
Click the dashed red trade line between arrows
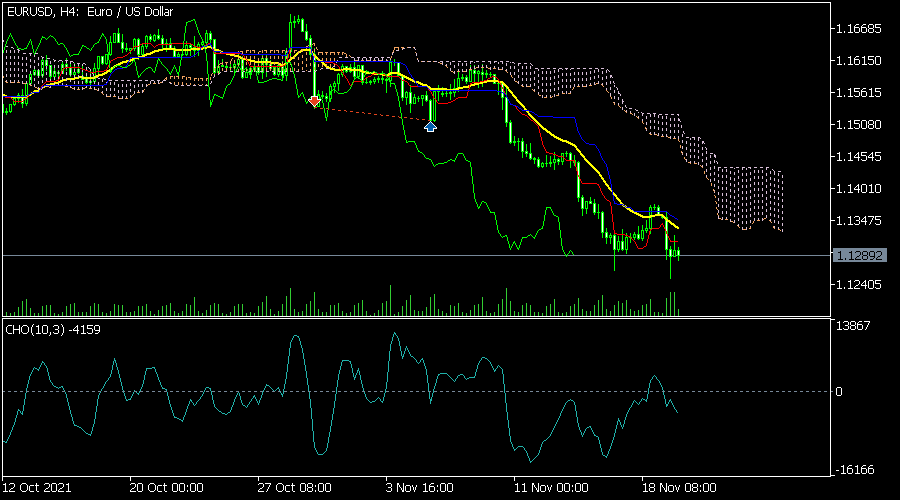click(373, 114)
